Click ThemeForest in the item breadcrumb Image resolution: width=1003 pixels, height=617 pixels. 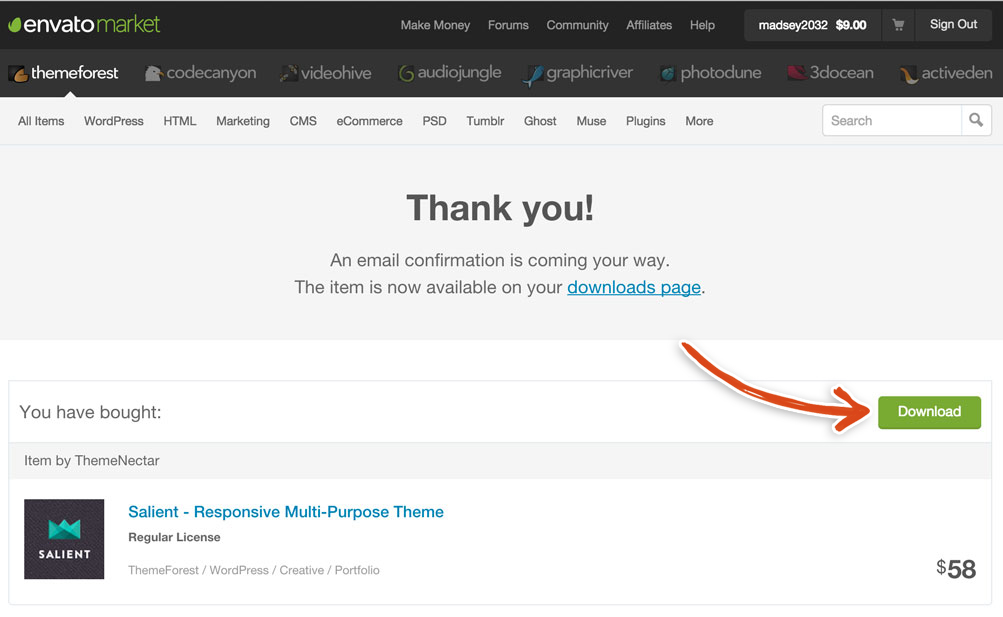[163, 570]
